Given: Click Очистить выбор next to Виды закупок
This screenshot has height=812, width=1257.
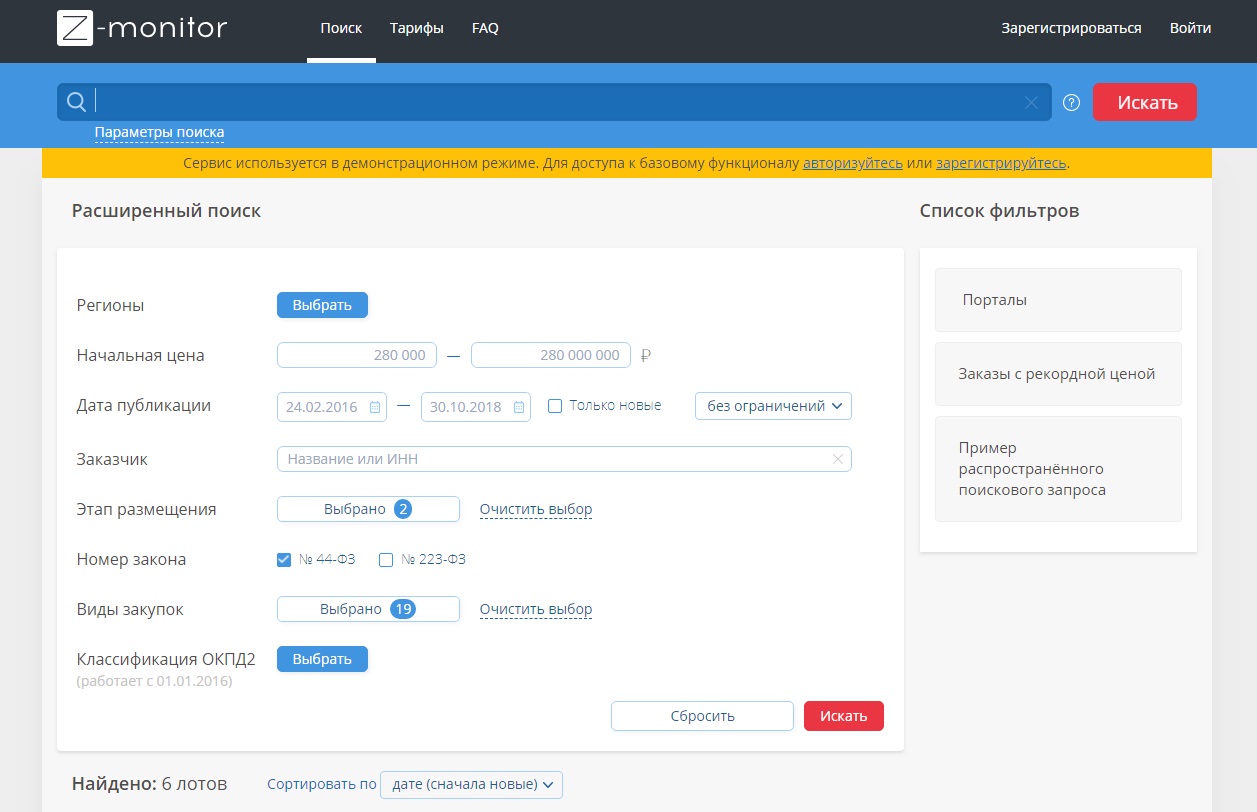Looking at the screenshot, I should click(x=536, y=609).
